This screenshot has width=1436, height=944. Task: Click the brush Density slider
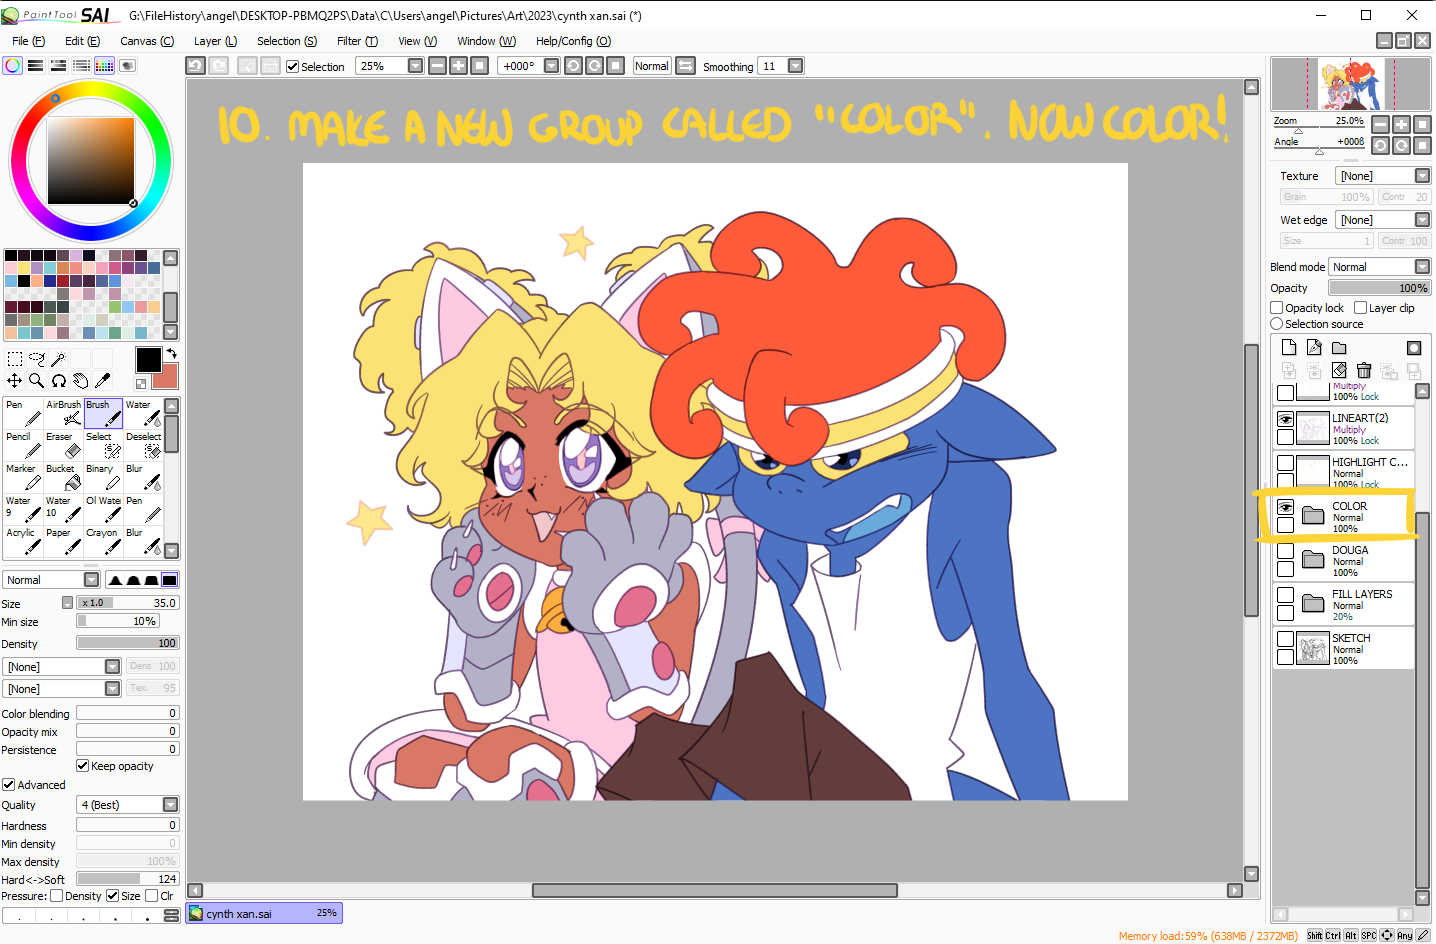pos(128,643)
